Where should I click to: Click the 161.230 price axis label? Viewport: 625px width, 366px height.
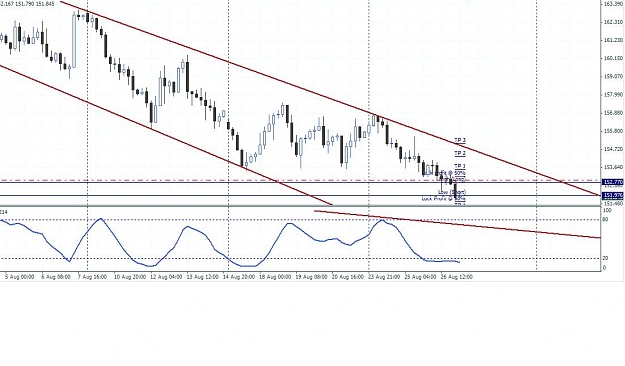pyautogui.click(x=613, y=40)
